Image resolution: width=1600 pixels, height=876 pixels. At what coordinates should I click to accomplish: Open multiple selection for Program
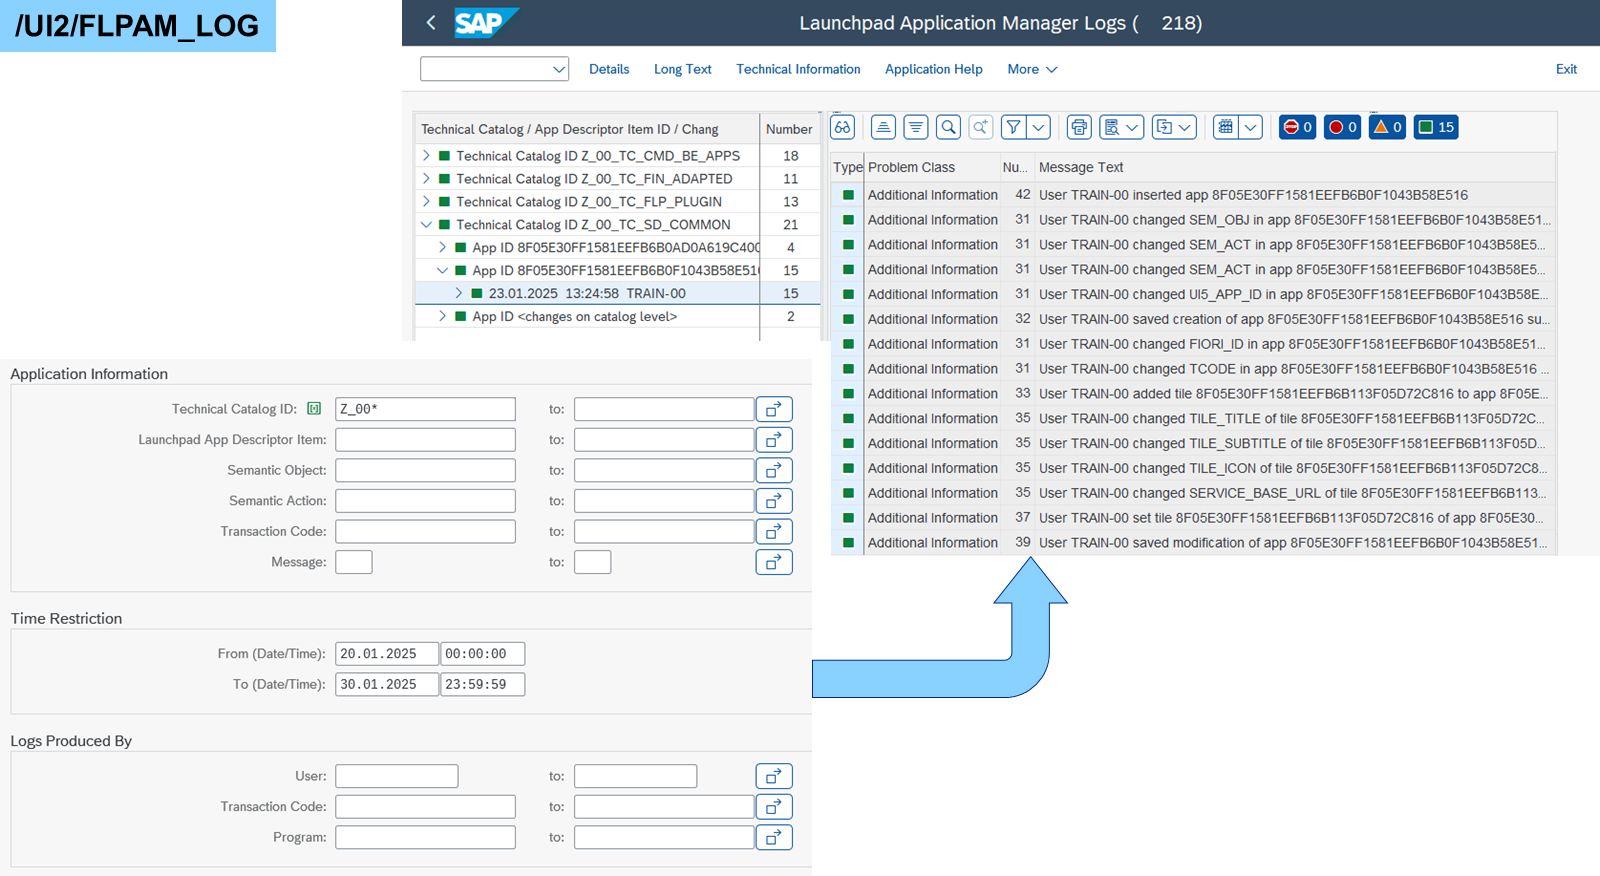[774, 837]
